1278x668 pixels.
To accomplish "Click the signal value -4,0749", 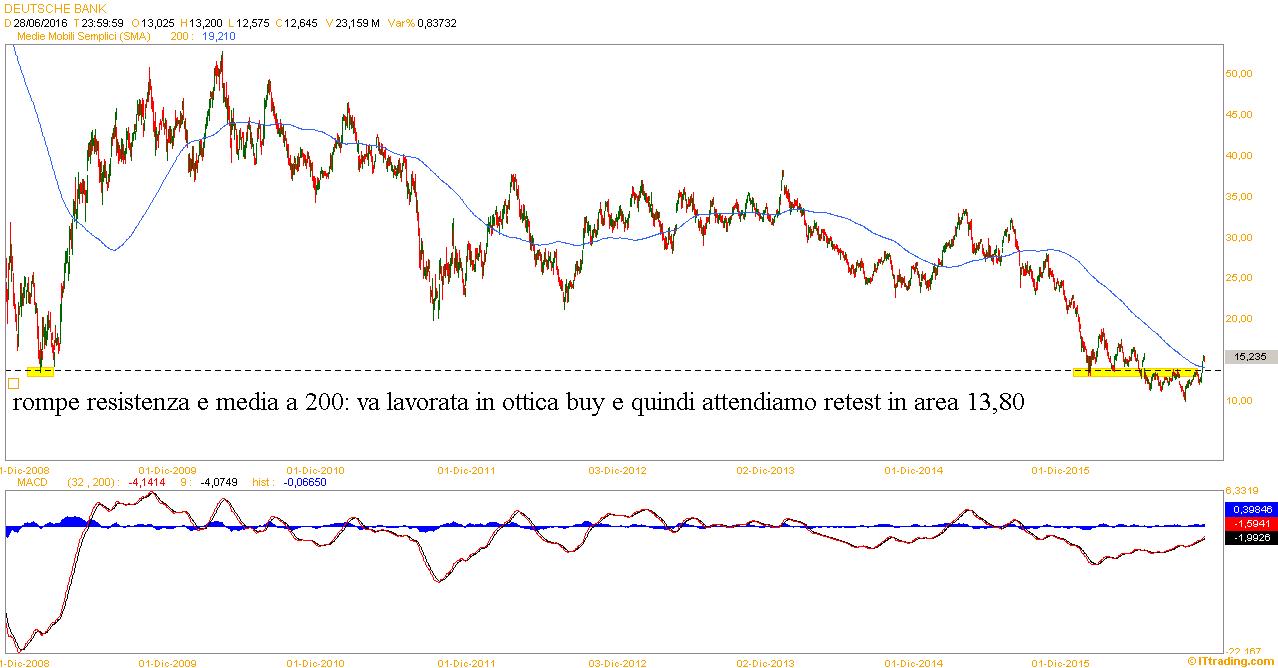I will (219, 482).
